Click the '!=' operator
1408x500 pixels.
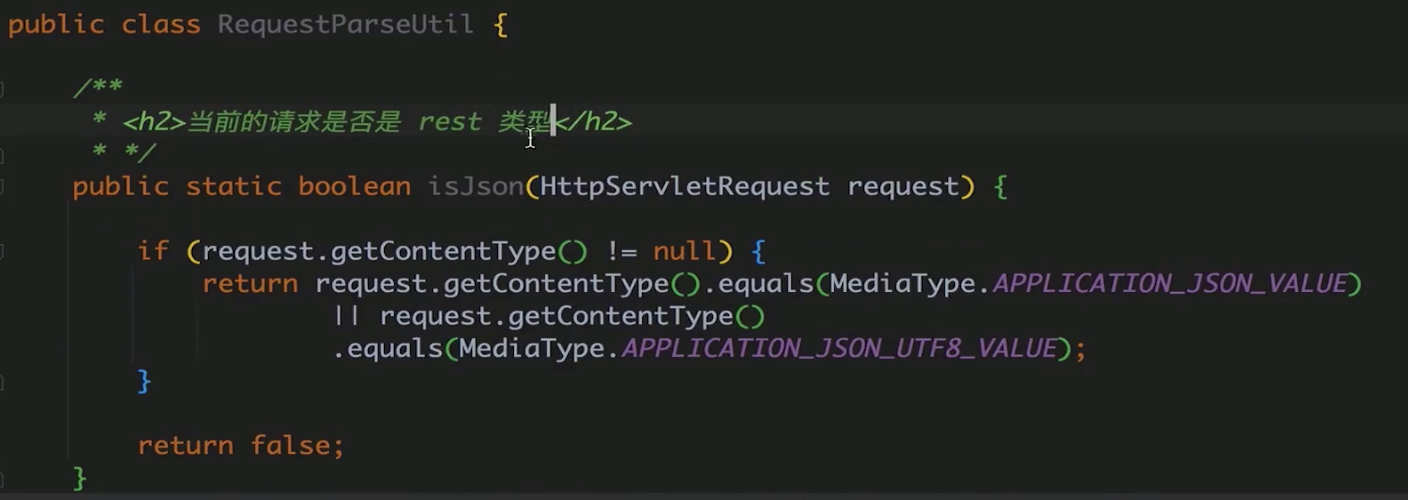click(x=621, y=250)
